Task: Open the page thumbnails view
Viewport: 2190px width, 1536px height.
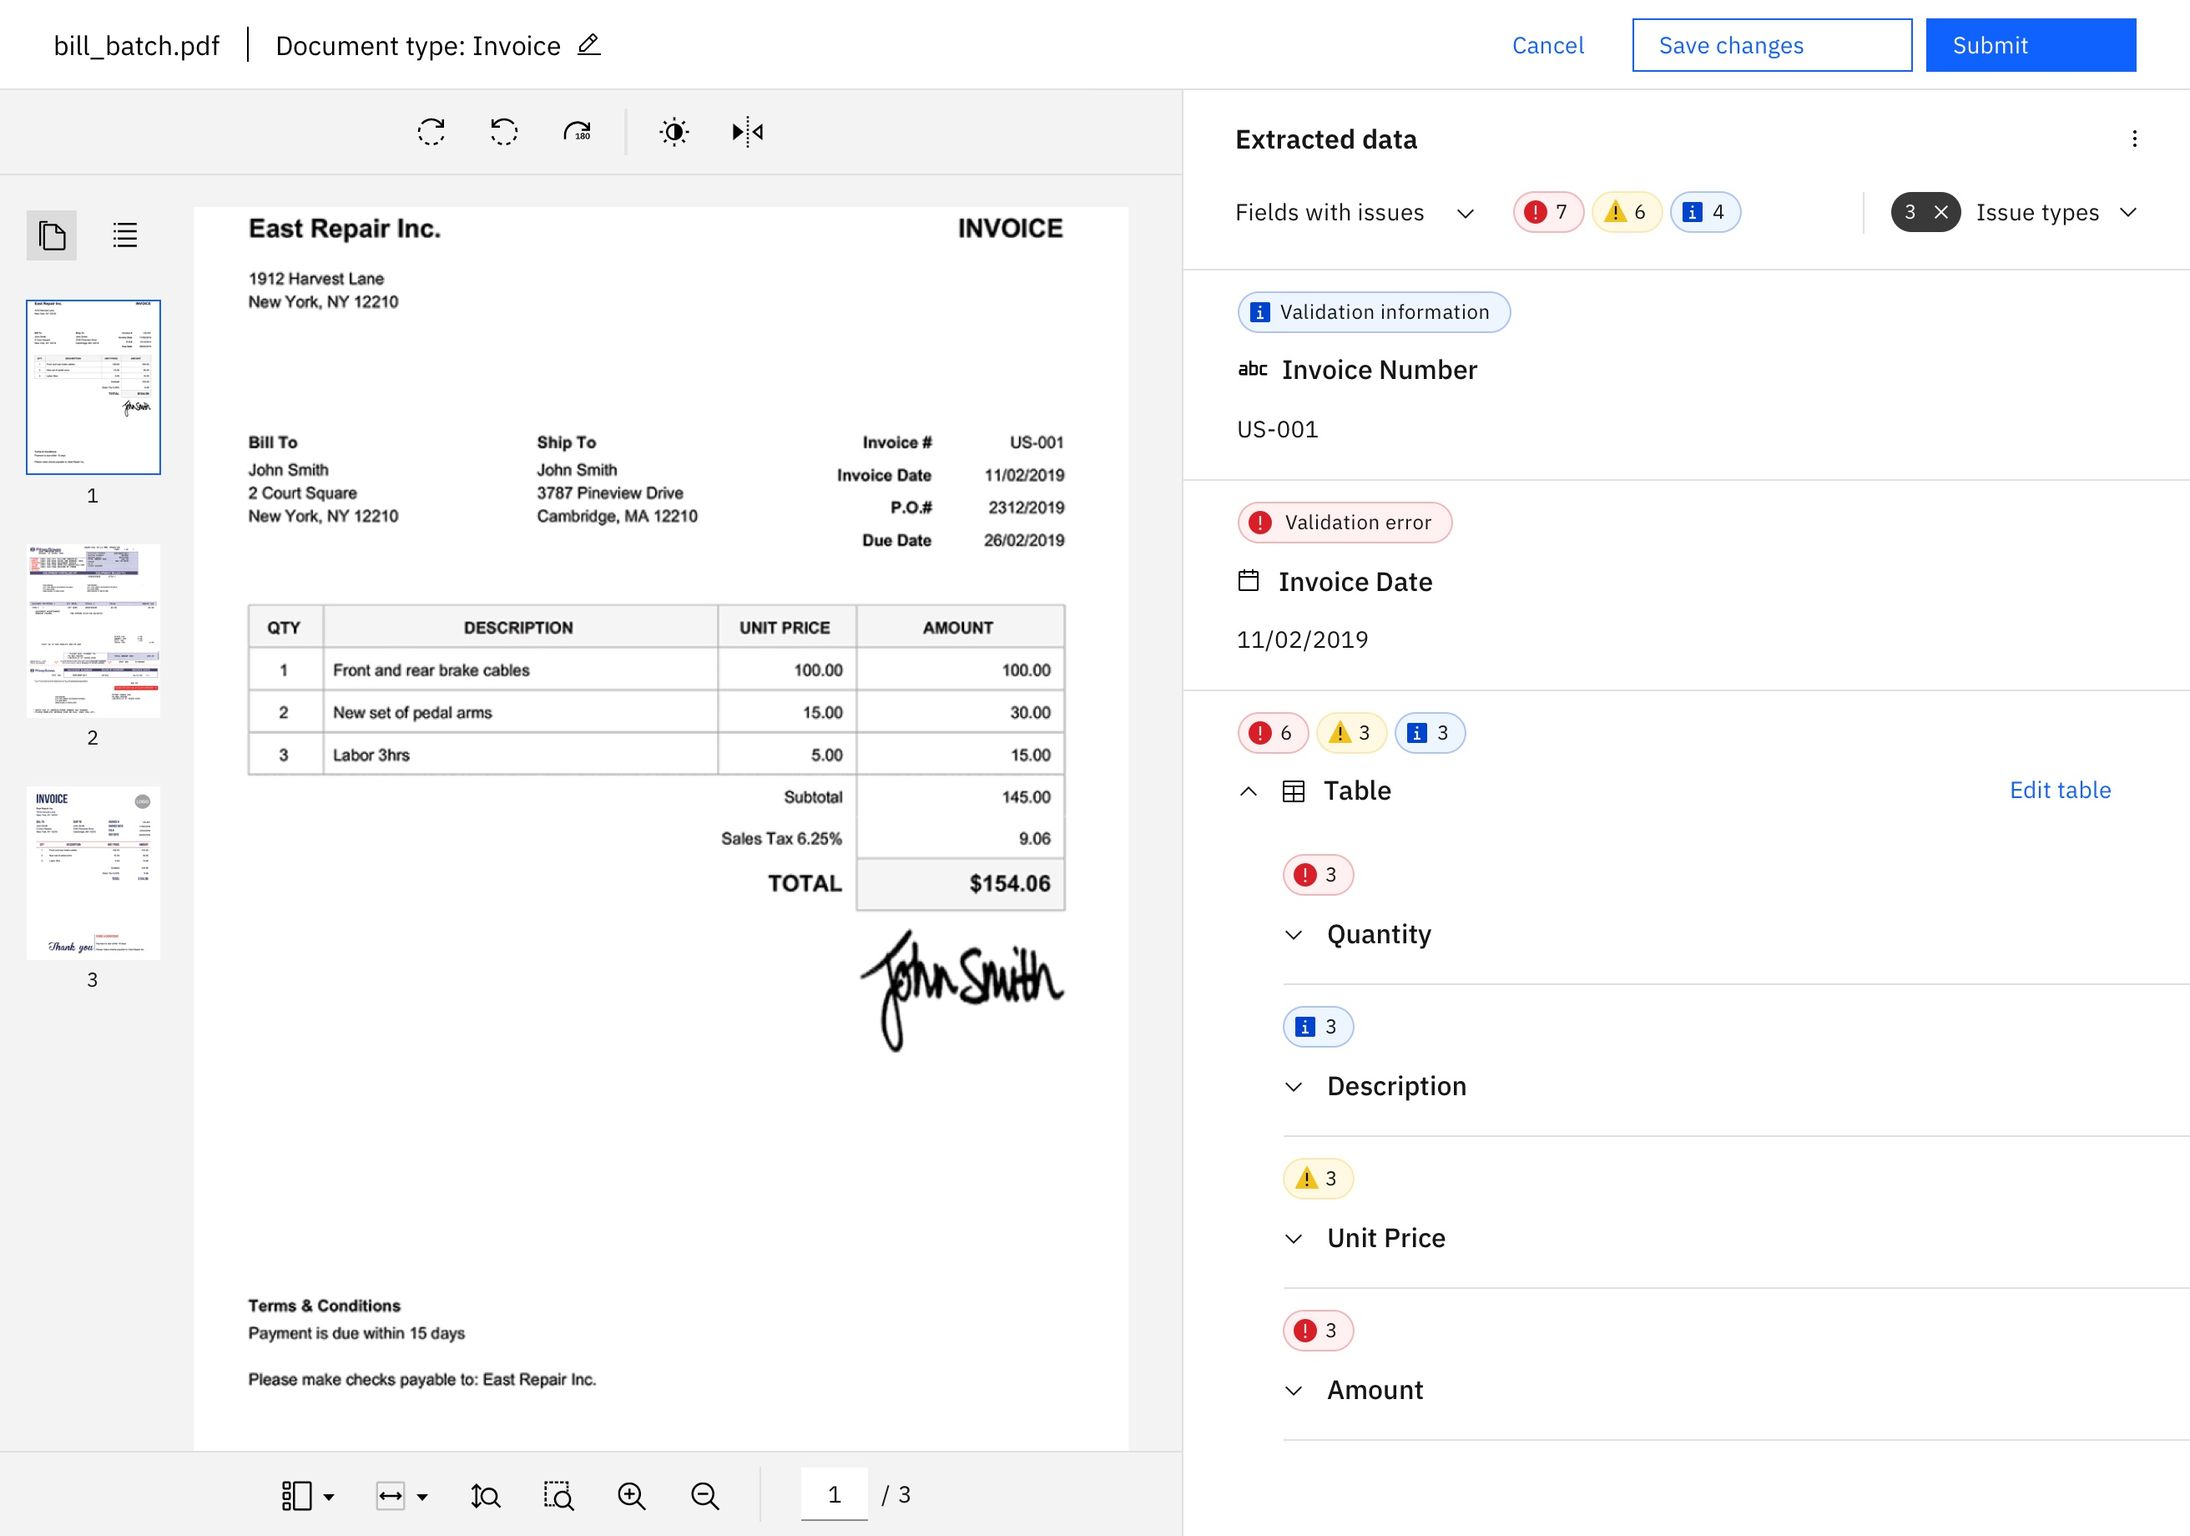Action: point(51,234)
